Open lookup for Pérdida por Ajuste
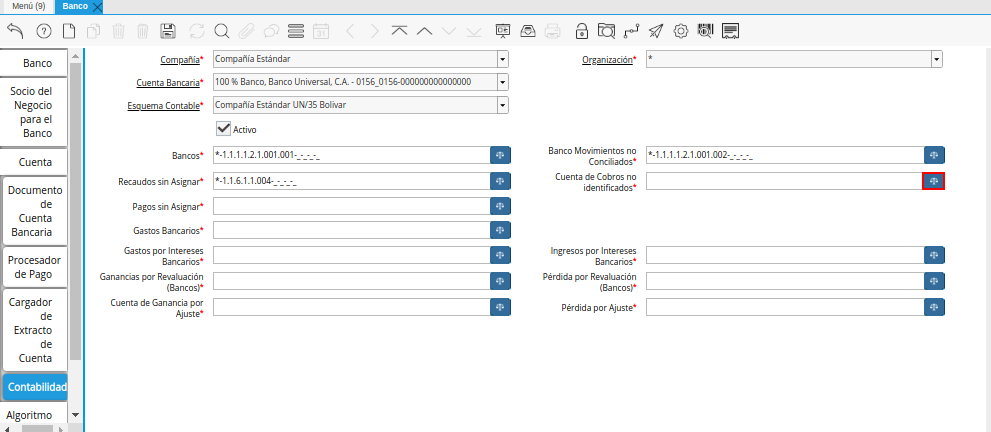Screen dimensions: 991x432 point(934,307)
